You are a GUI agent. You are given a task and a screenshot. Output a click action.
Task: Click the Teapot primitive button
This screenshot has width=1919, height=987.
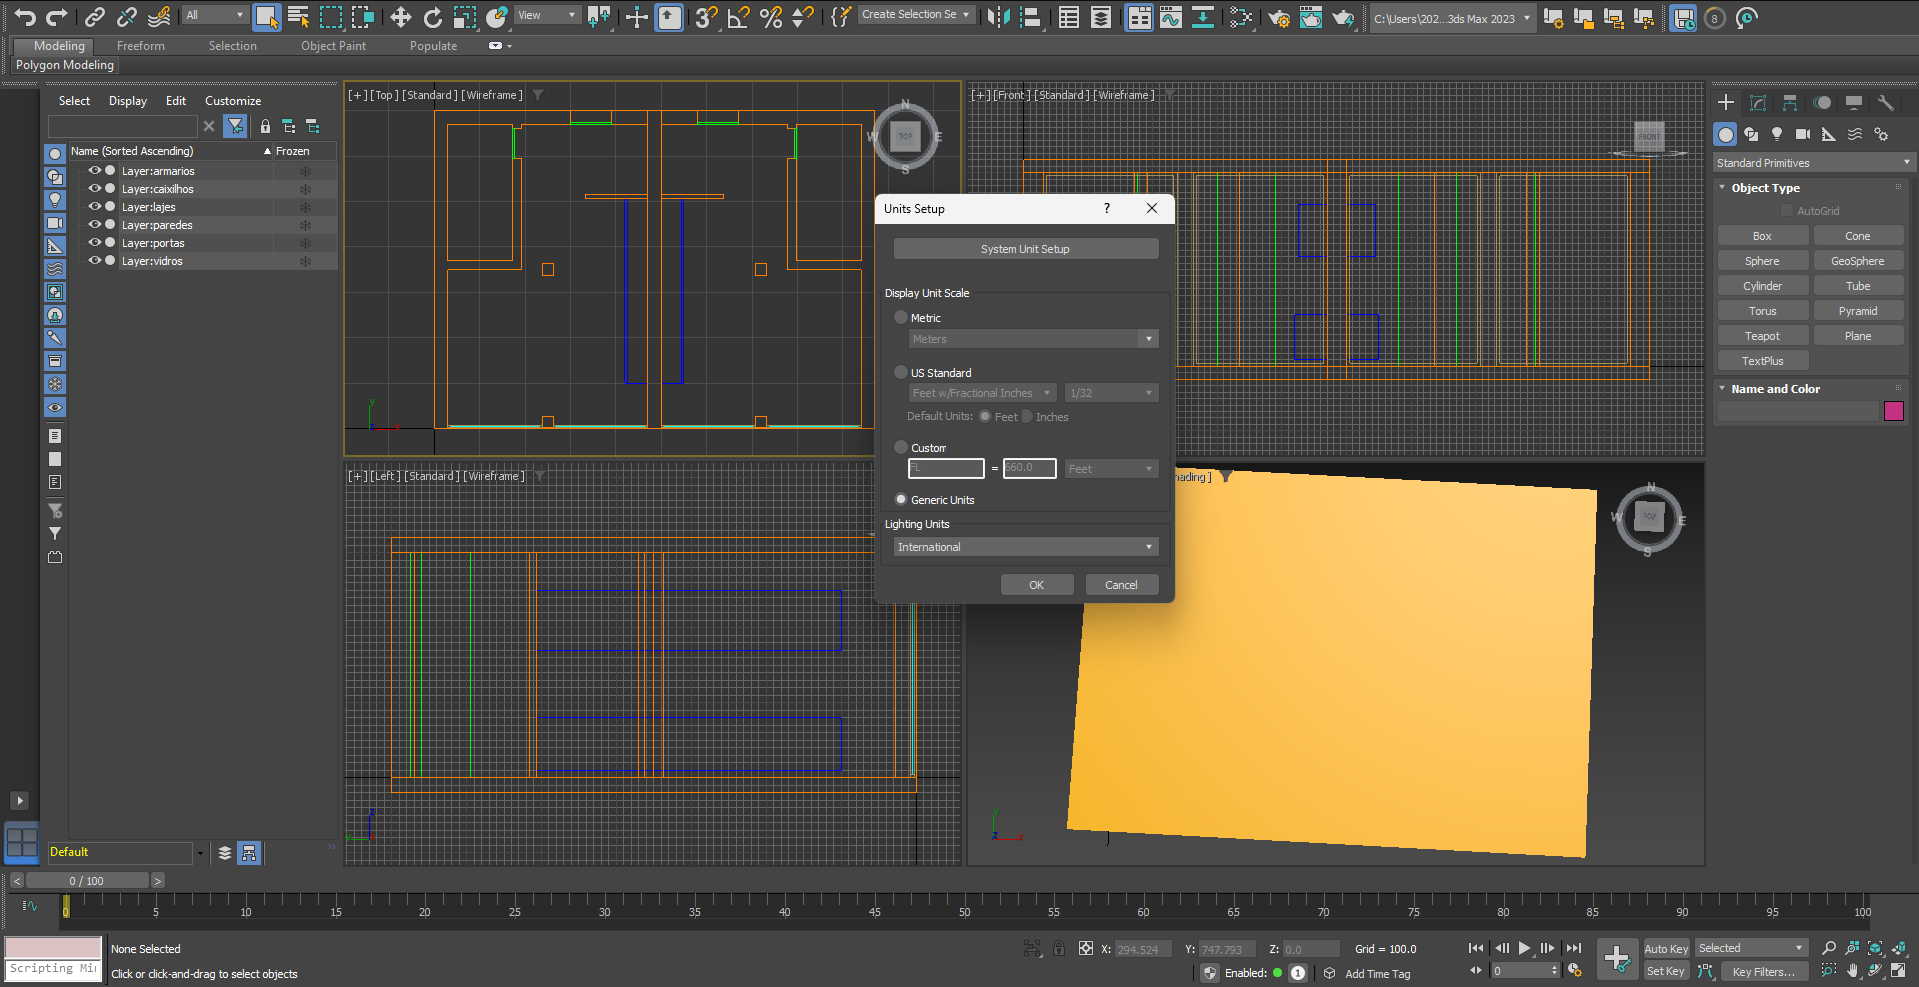(1762, 336)
